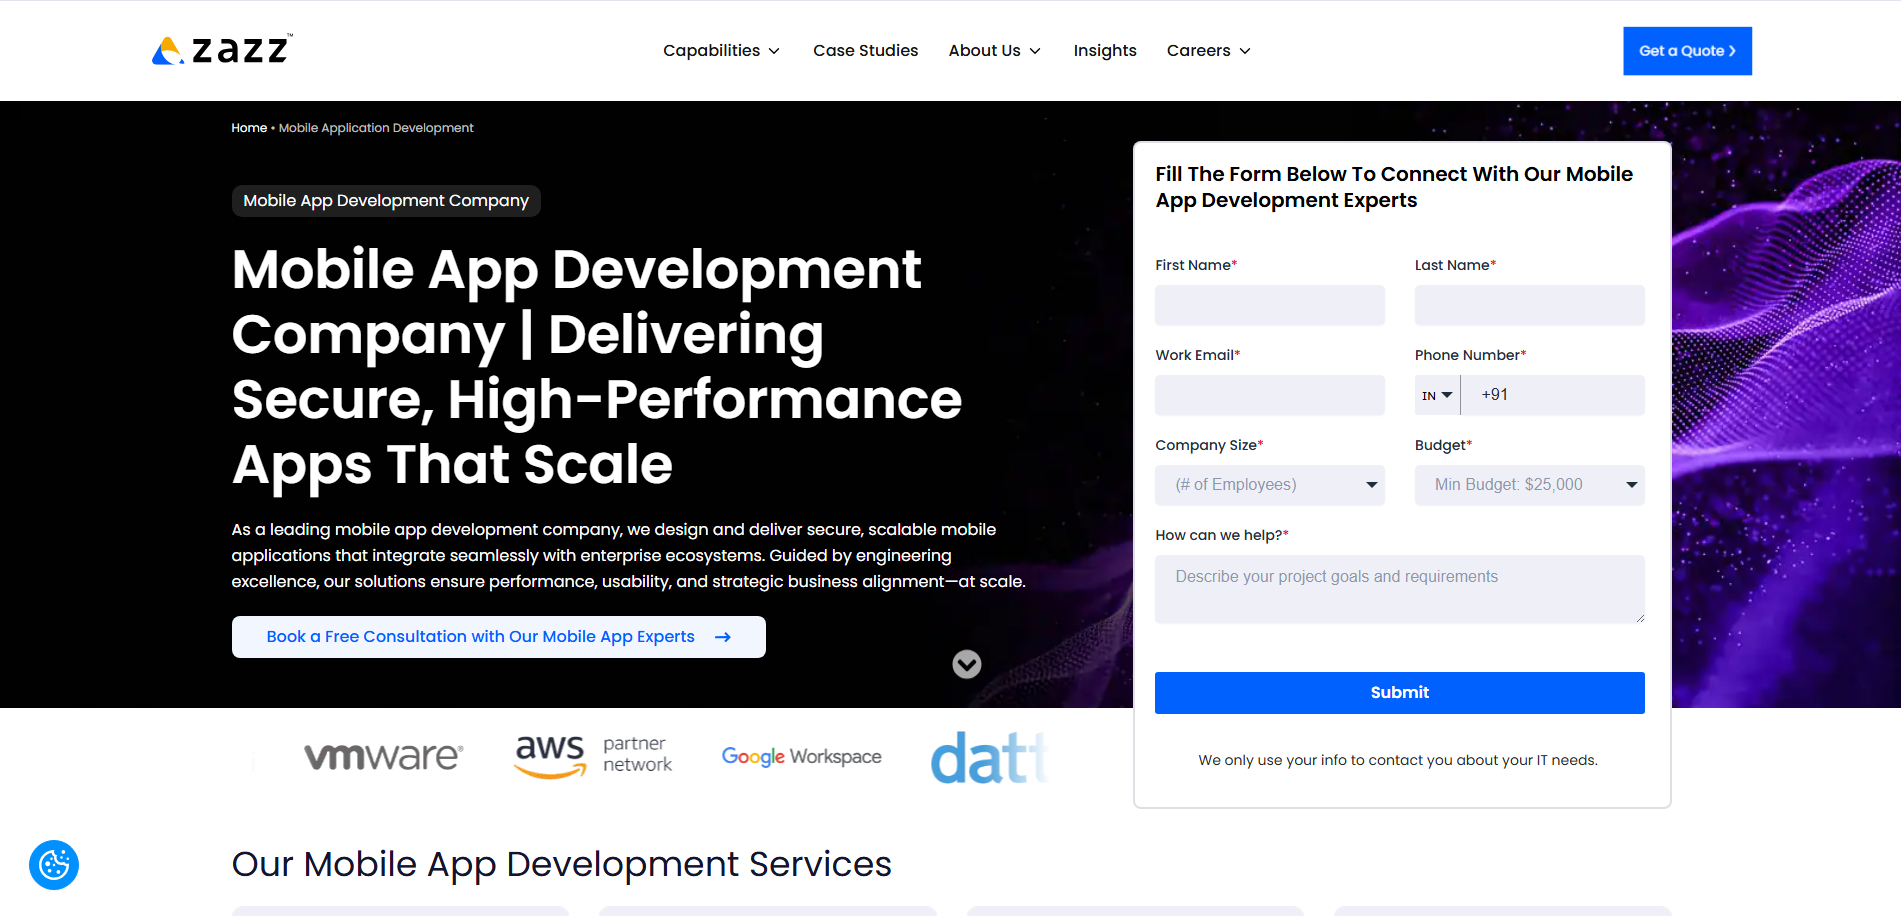Click Book a Free Consultation link

[x=498, y=637]
